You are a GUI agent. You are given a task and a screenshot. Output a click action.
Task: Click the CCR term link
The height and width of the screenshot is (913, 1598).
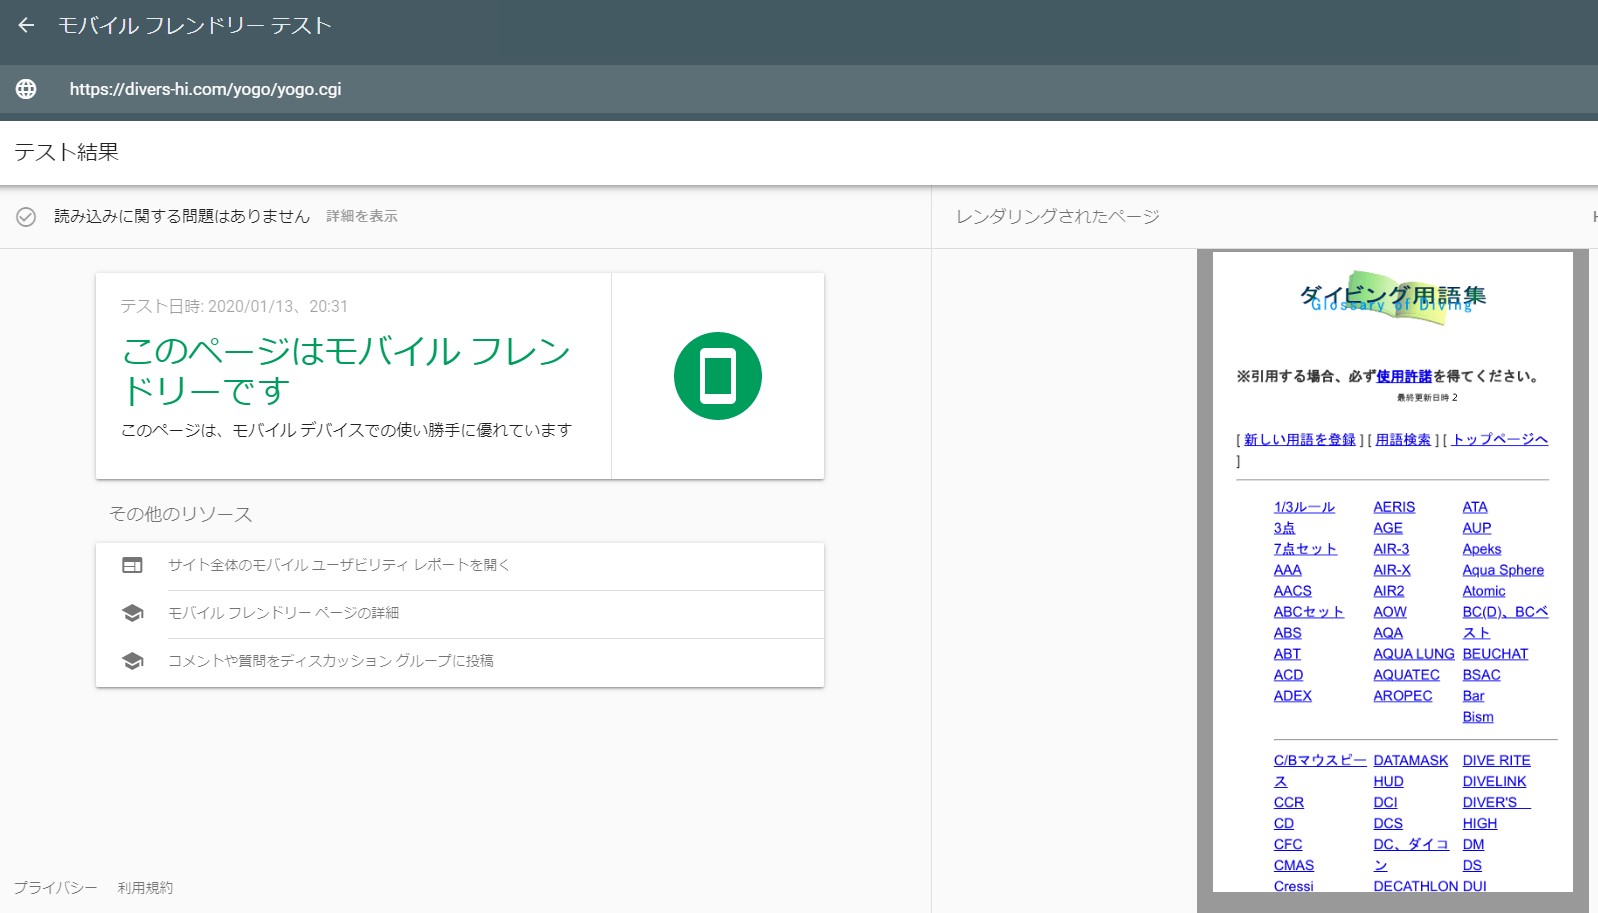click(1289, 802)
